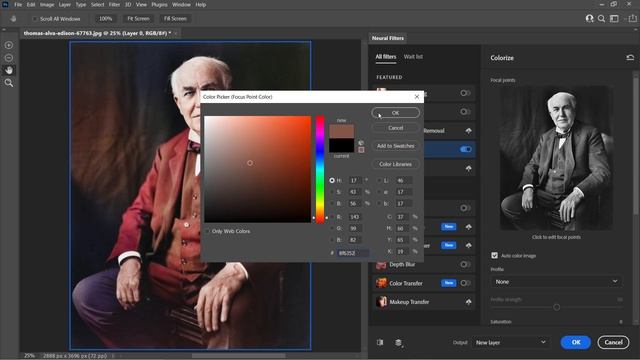Image resolution: width=640 pixels, height=360 pixels.
Task: Toggle the first featured filter switch
Action: (x=465, y=93)
